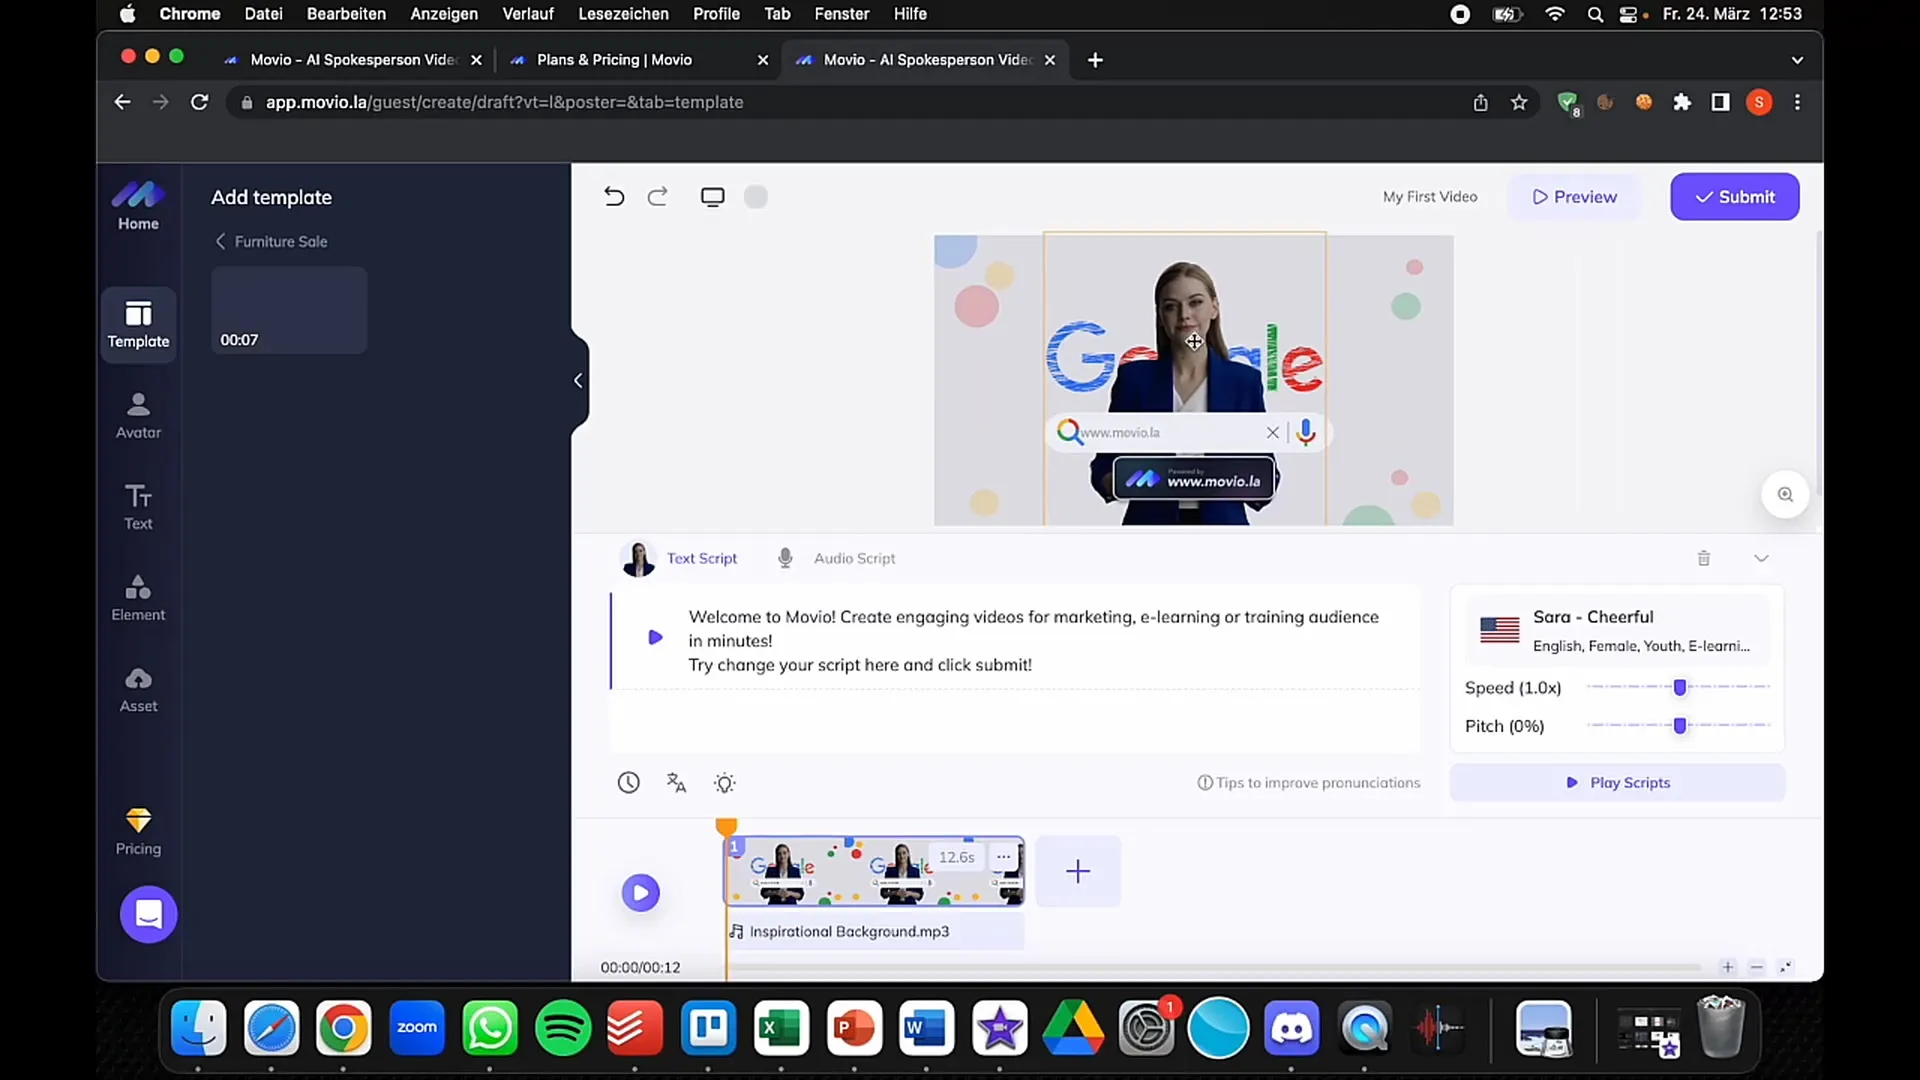This screenshot has height=1080, width=1920.
Task: Play Scripts using the play button
Action: click(x=1572, y=782)
